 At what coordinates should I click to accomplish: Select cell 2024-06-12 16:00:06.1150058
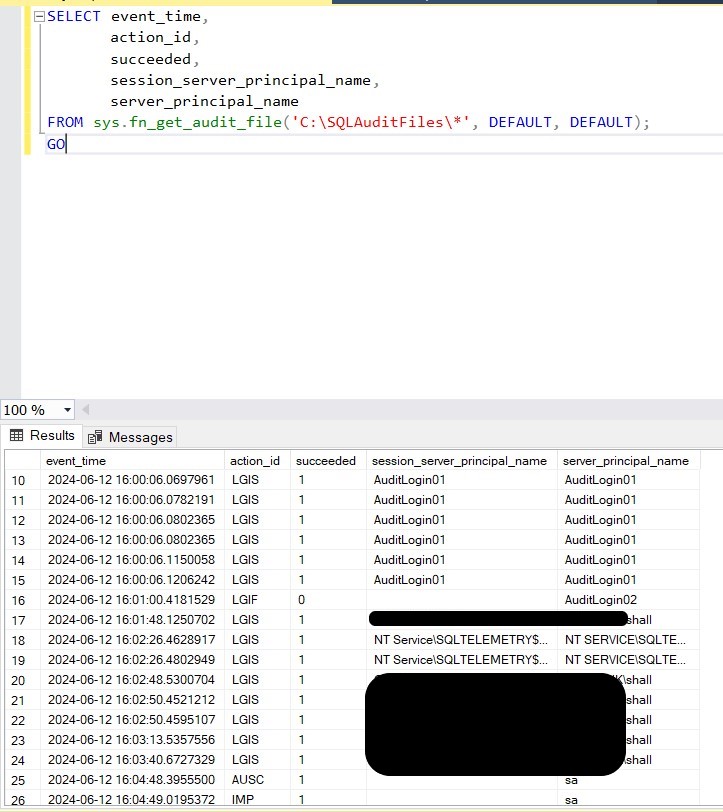[x=132, y=560]
